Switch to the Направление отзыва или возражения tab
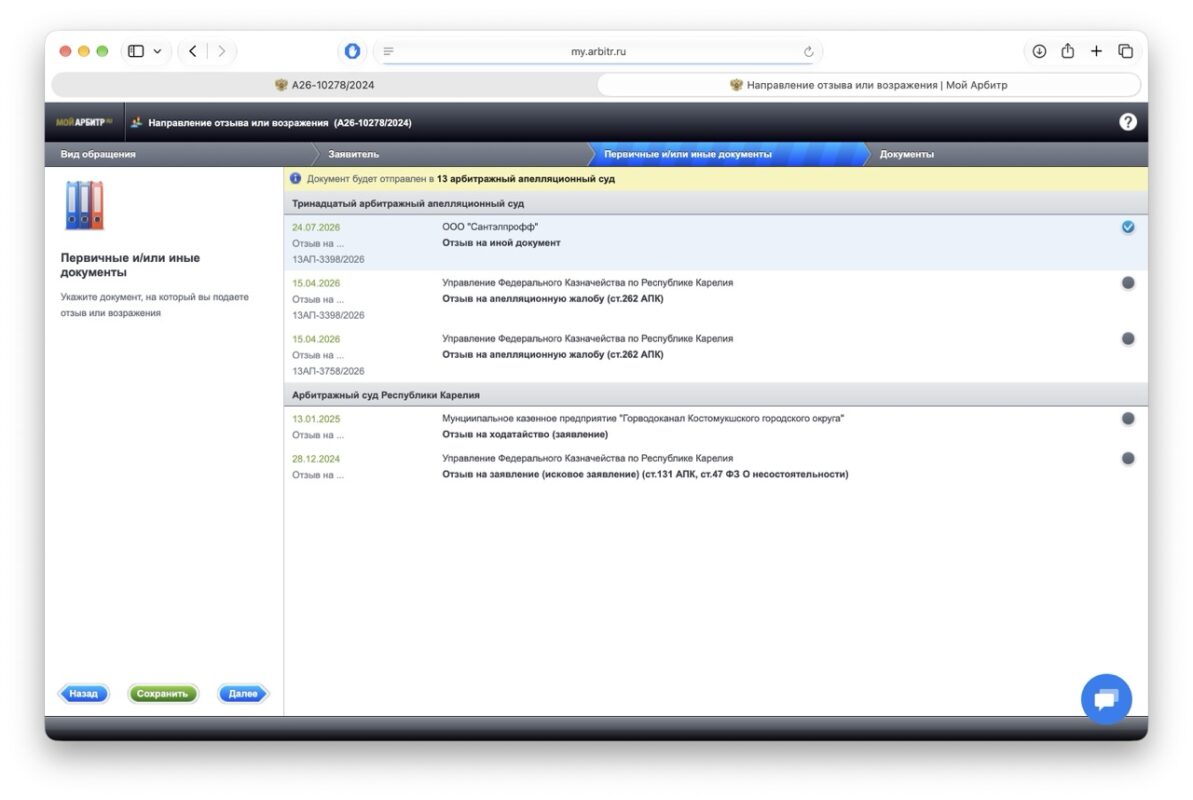Viewport: 1193px width, 800px height. [x=868, y=85]
